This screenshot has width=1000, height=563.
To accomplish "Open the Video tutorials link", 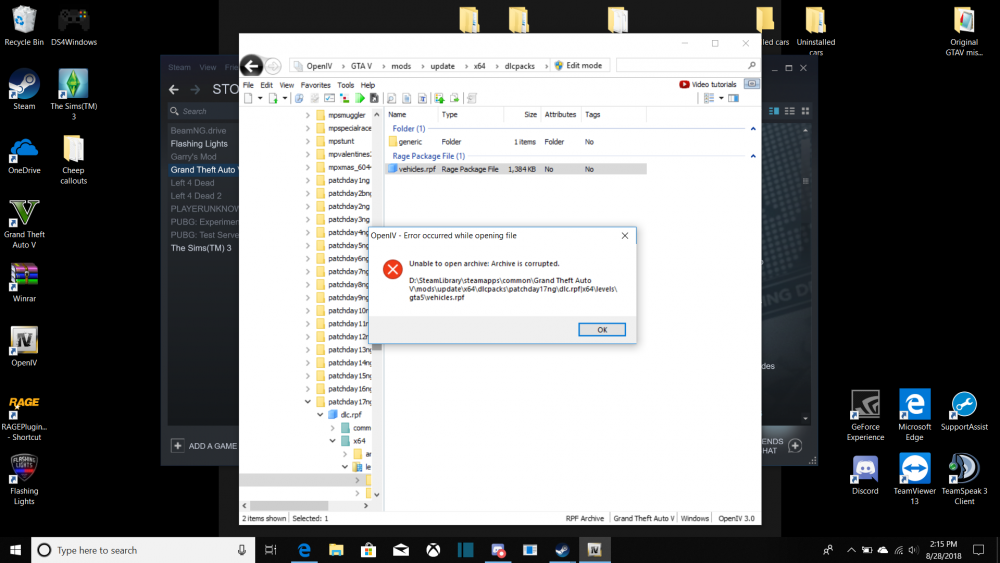I will (x=708, y=84).
